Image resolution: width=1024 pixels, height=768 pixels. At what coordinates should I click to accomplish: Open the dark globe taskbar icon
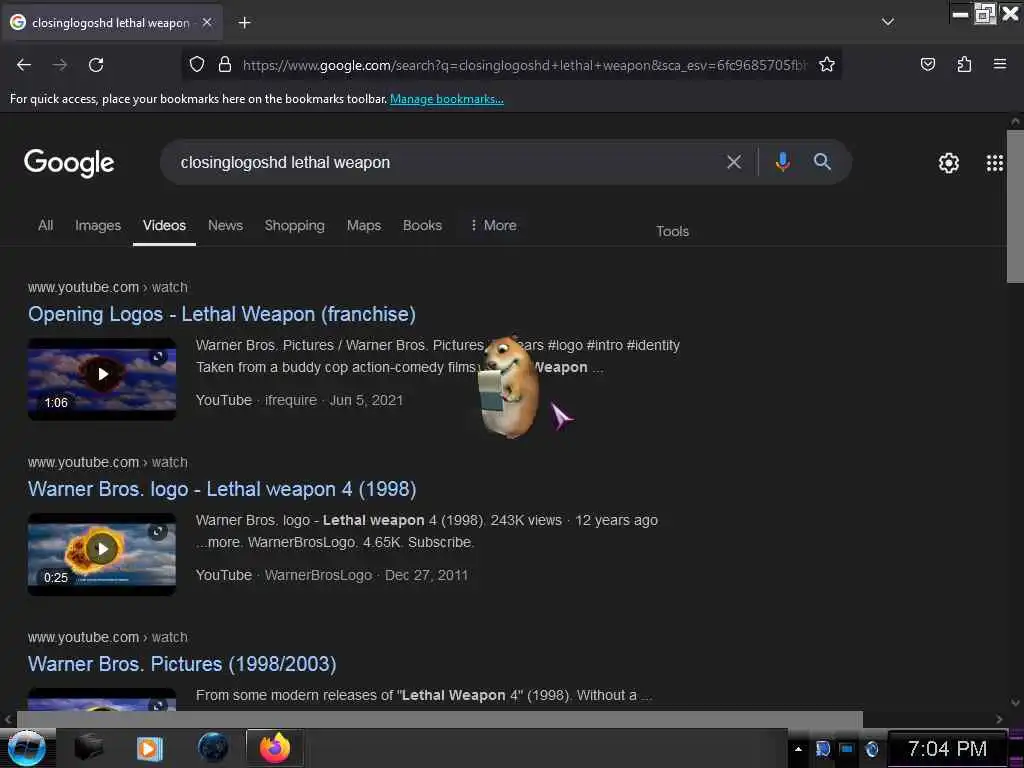tap(213, 748)
